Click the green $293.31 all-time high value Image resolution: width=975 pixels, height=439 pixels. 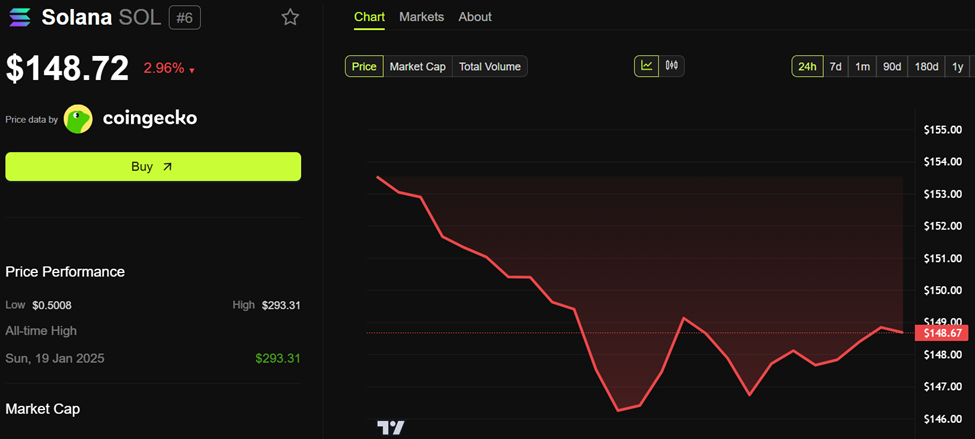(x=278, y=359)
